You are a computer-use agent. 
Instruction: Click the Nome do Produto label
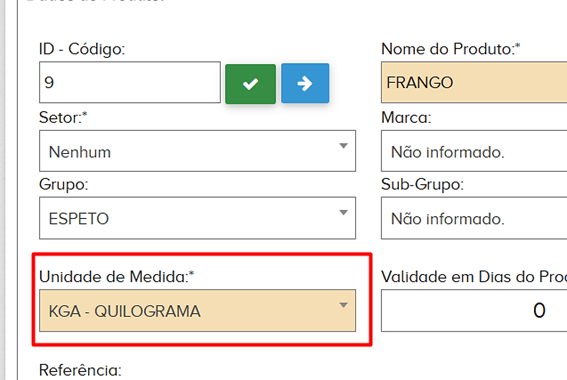(x=451, y=49)
